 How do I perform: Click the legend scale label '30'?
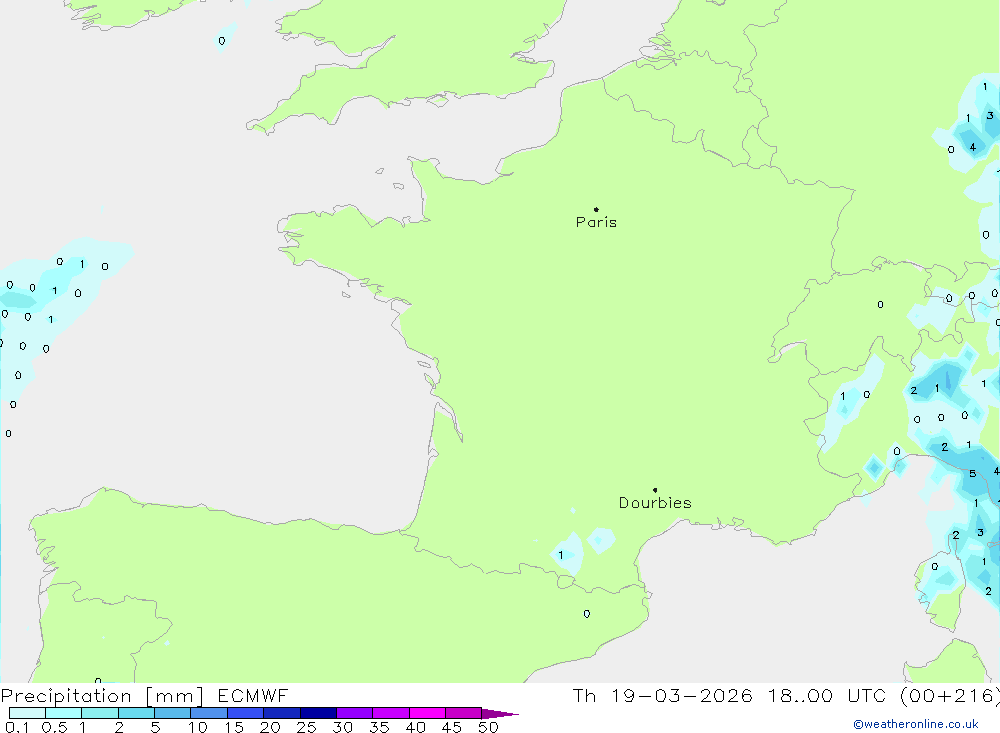click(342, 727)
